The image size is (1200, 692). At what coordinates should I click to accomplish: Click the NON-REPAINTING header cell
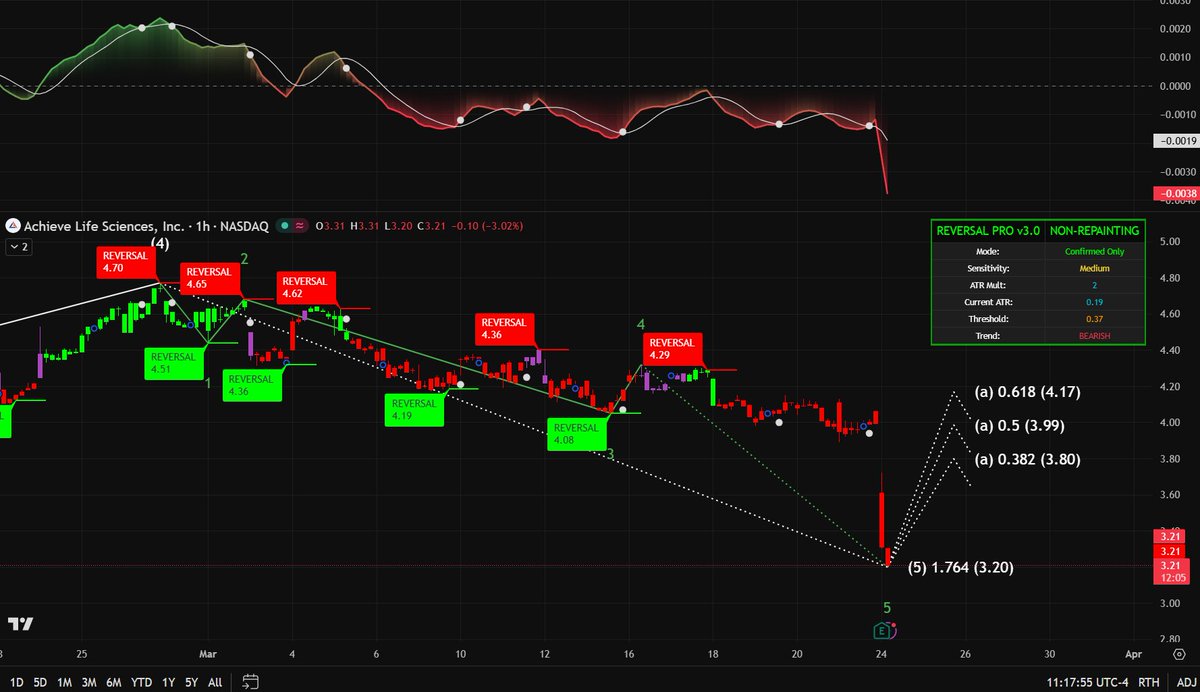[x=1094, y=230]
